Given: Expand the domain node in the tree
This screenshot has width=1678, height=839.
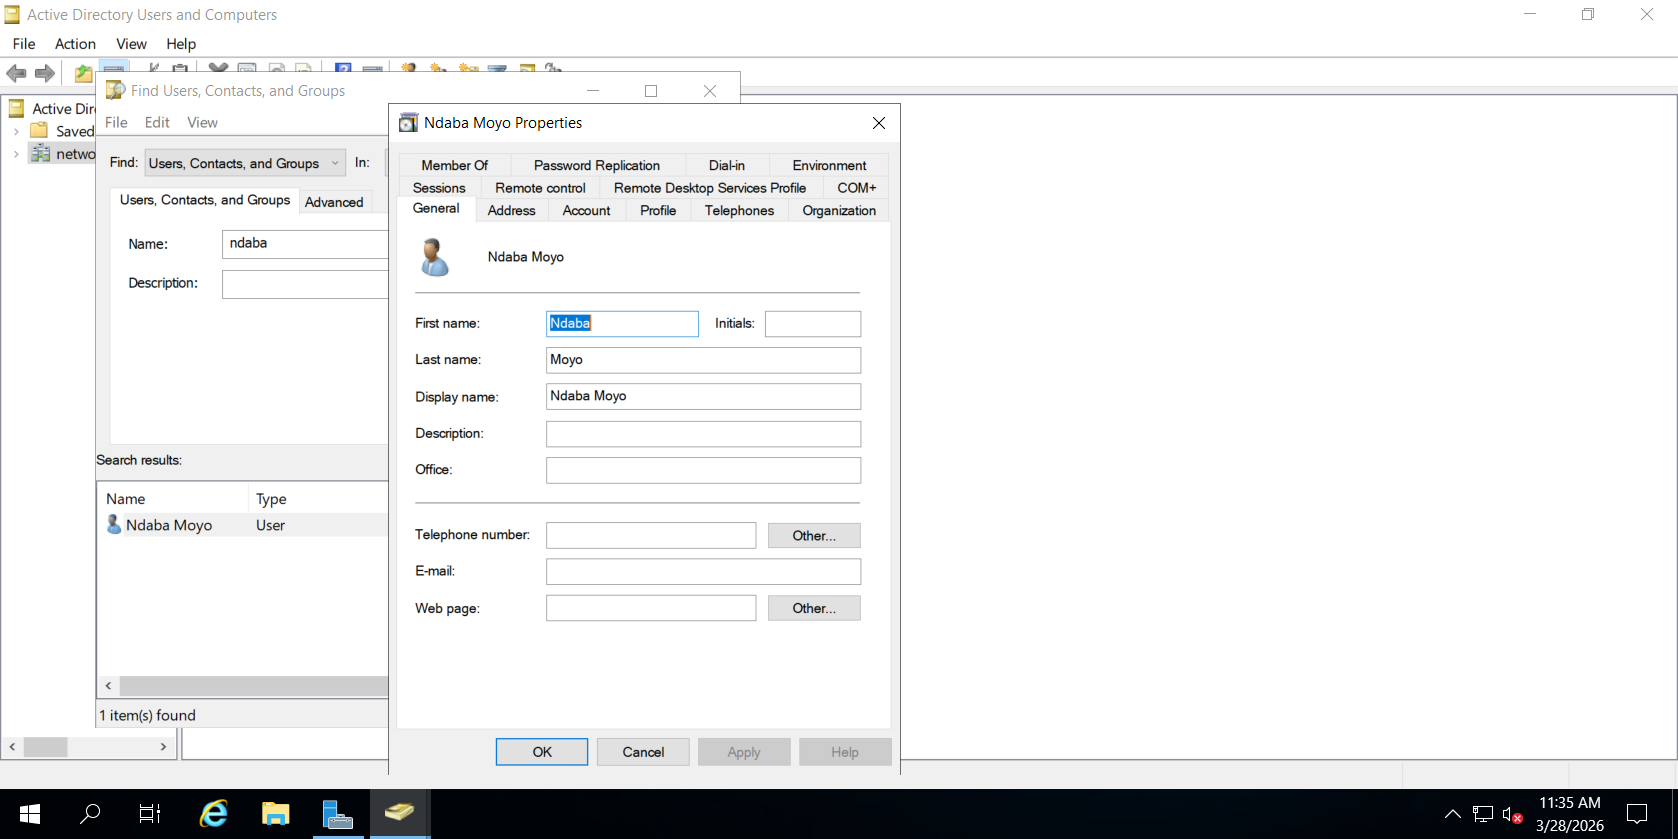Looking at the screenshot, I should tap(16, 154).
